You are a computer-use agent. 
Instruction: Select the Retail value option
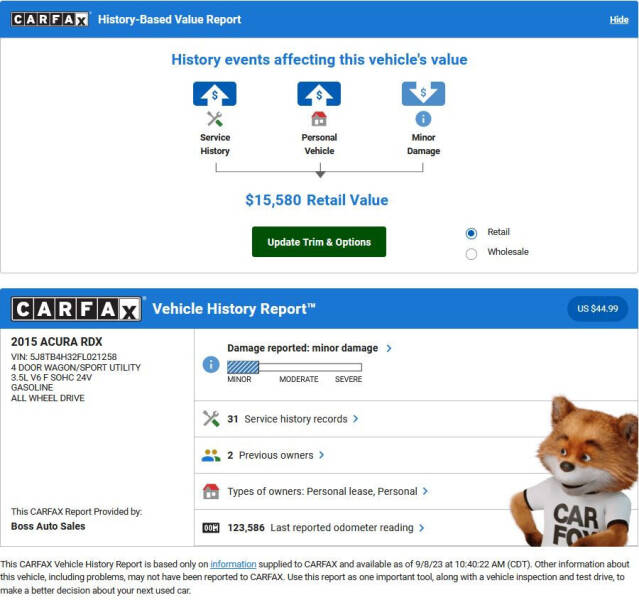[x=471, y=233]
